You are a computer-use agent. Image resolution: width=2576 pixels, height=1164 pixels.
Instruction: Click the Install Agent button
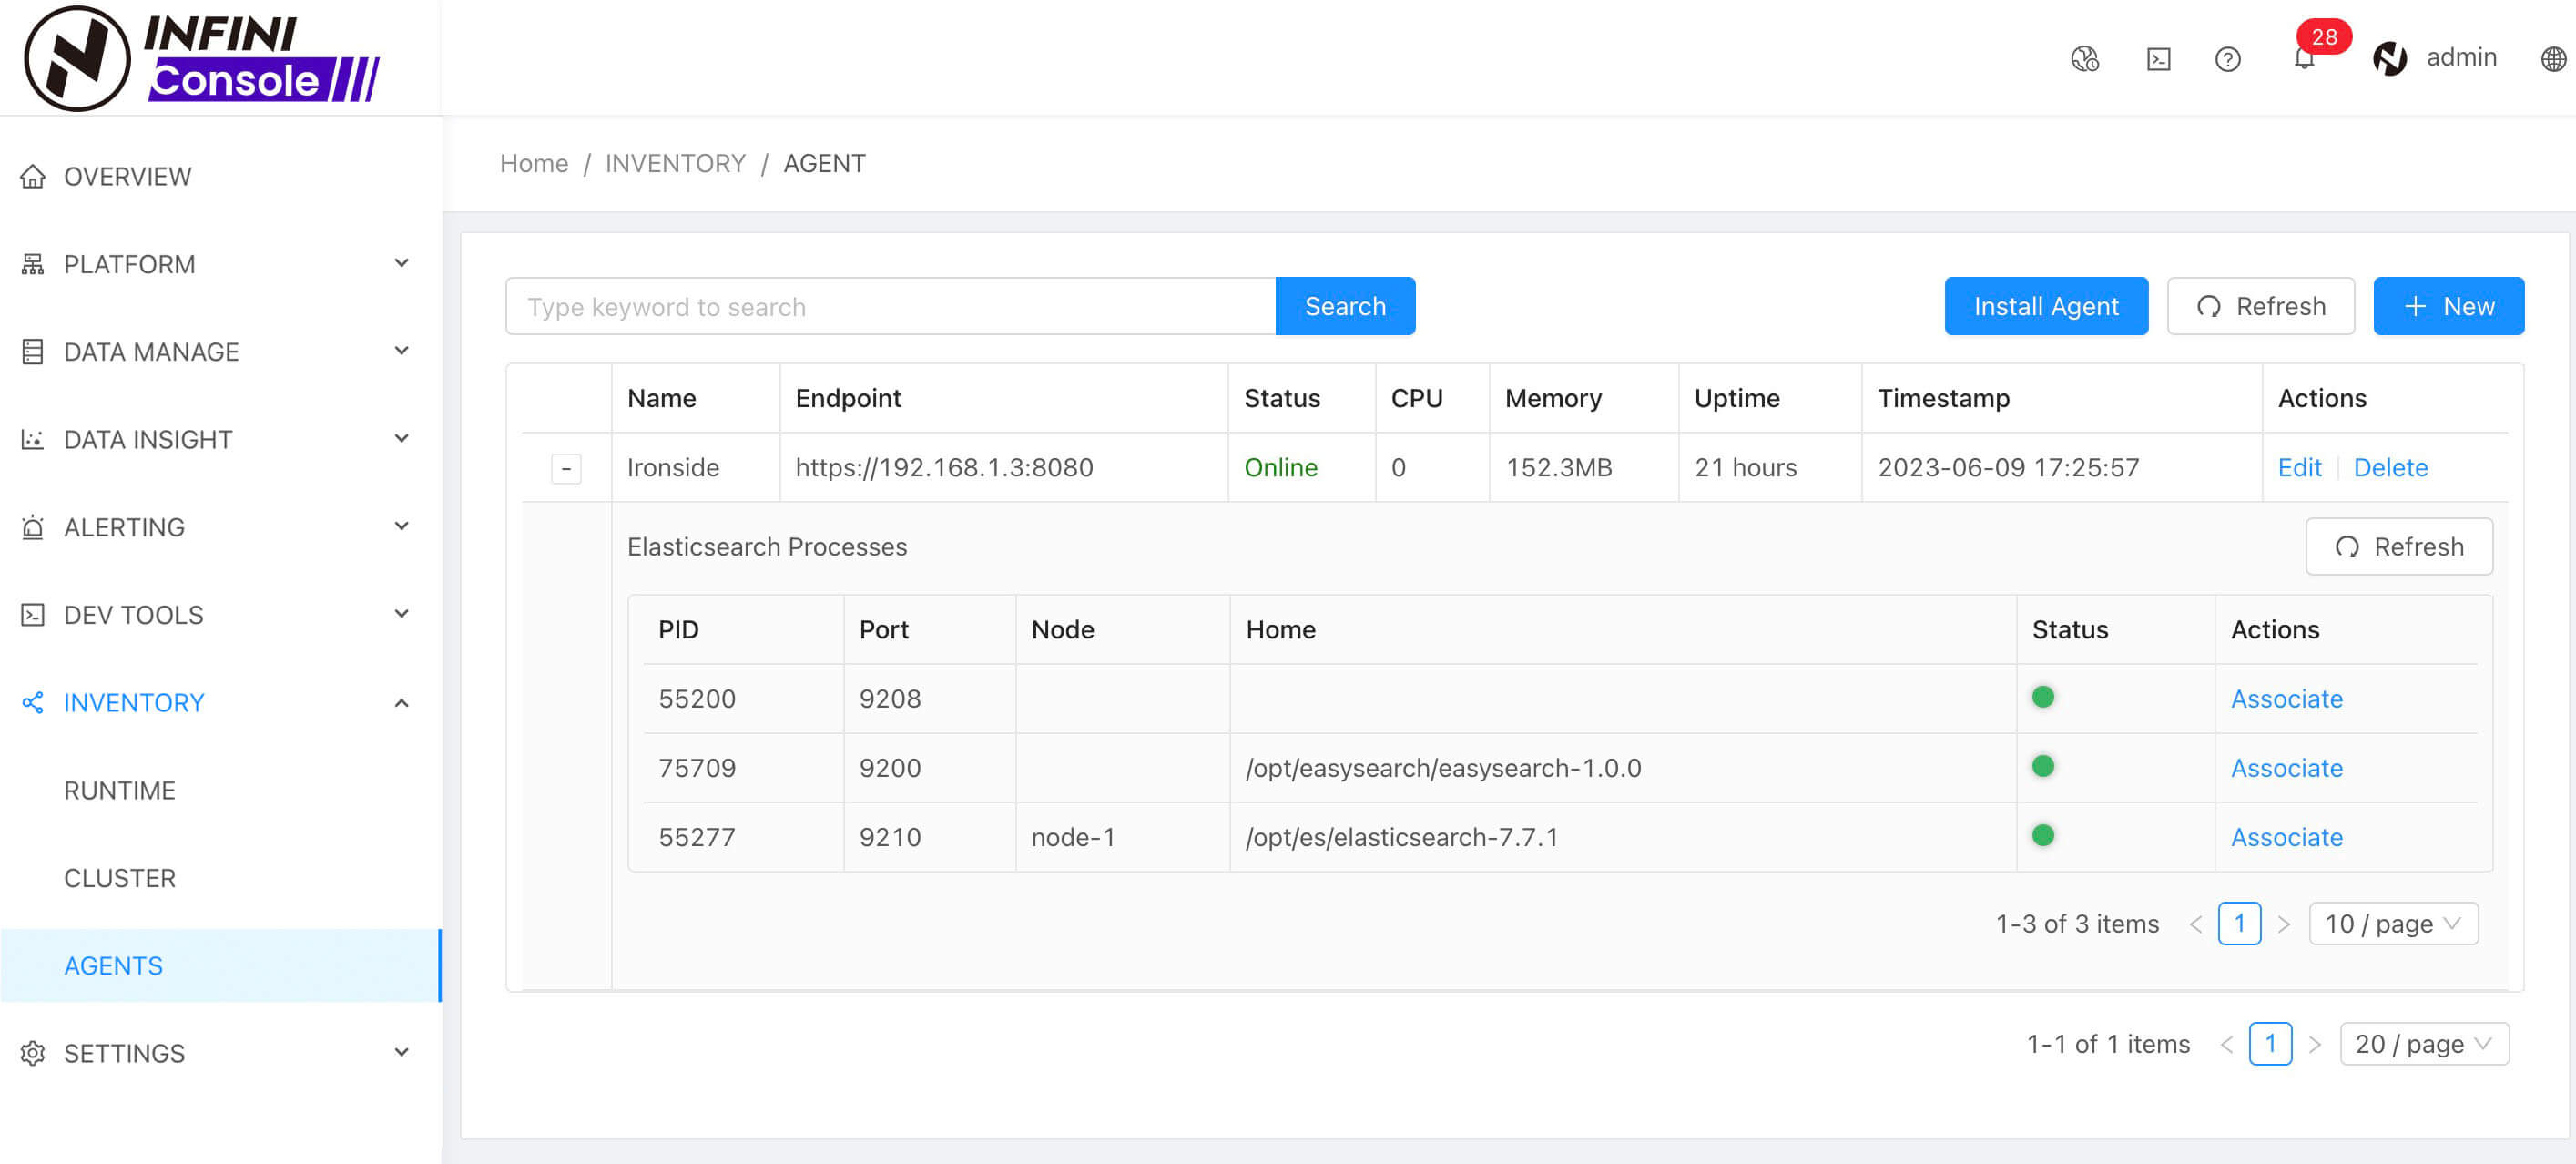2045,306
